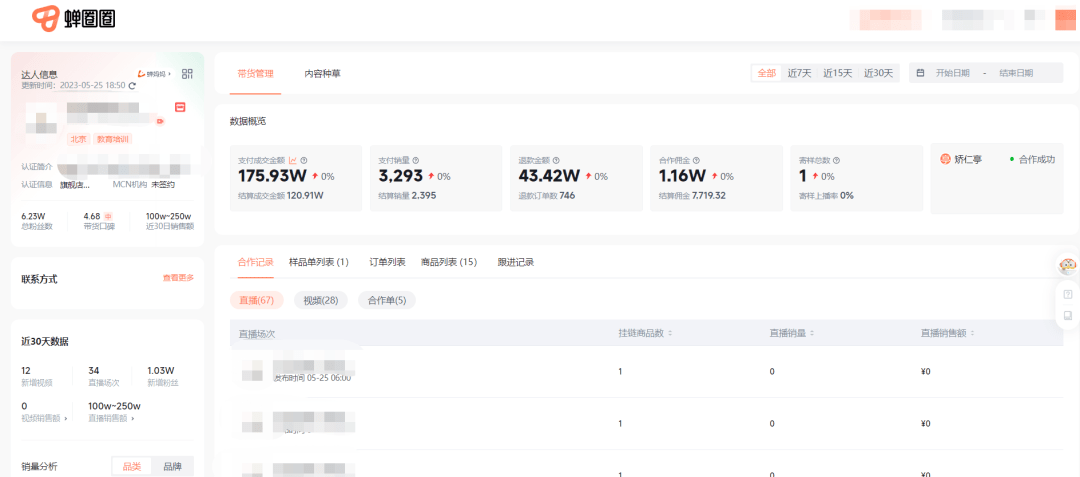Viewport: 1080px width, 477px height.
Task: Click the 支付成交金额 value 175.93W
Action: [273, 176]
